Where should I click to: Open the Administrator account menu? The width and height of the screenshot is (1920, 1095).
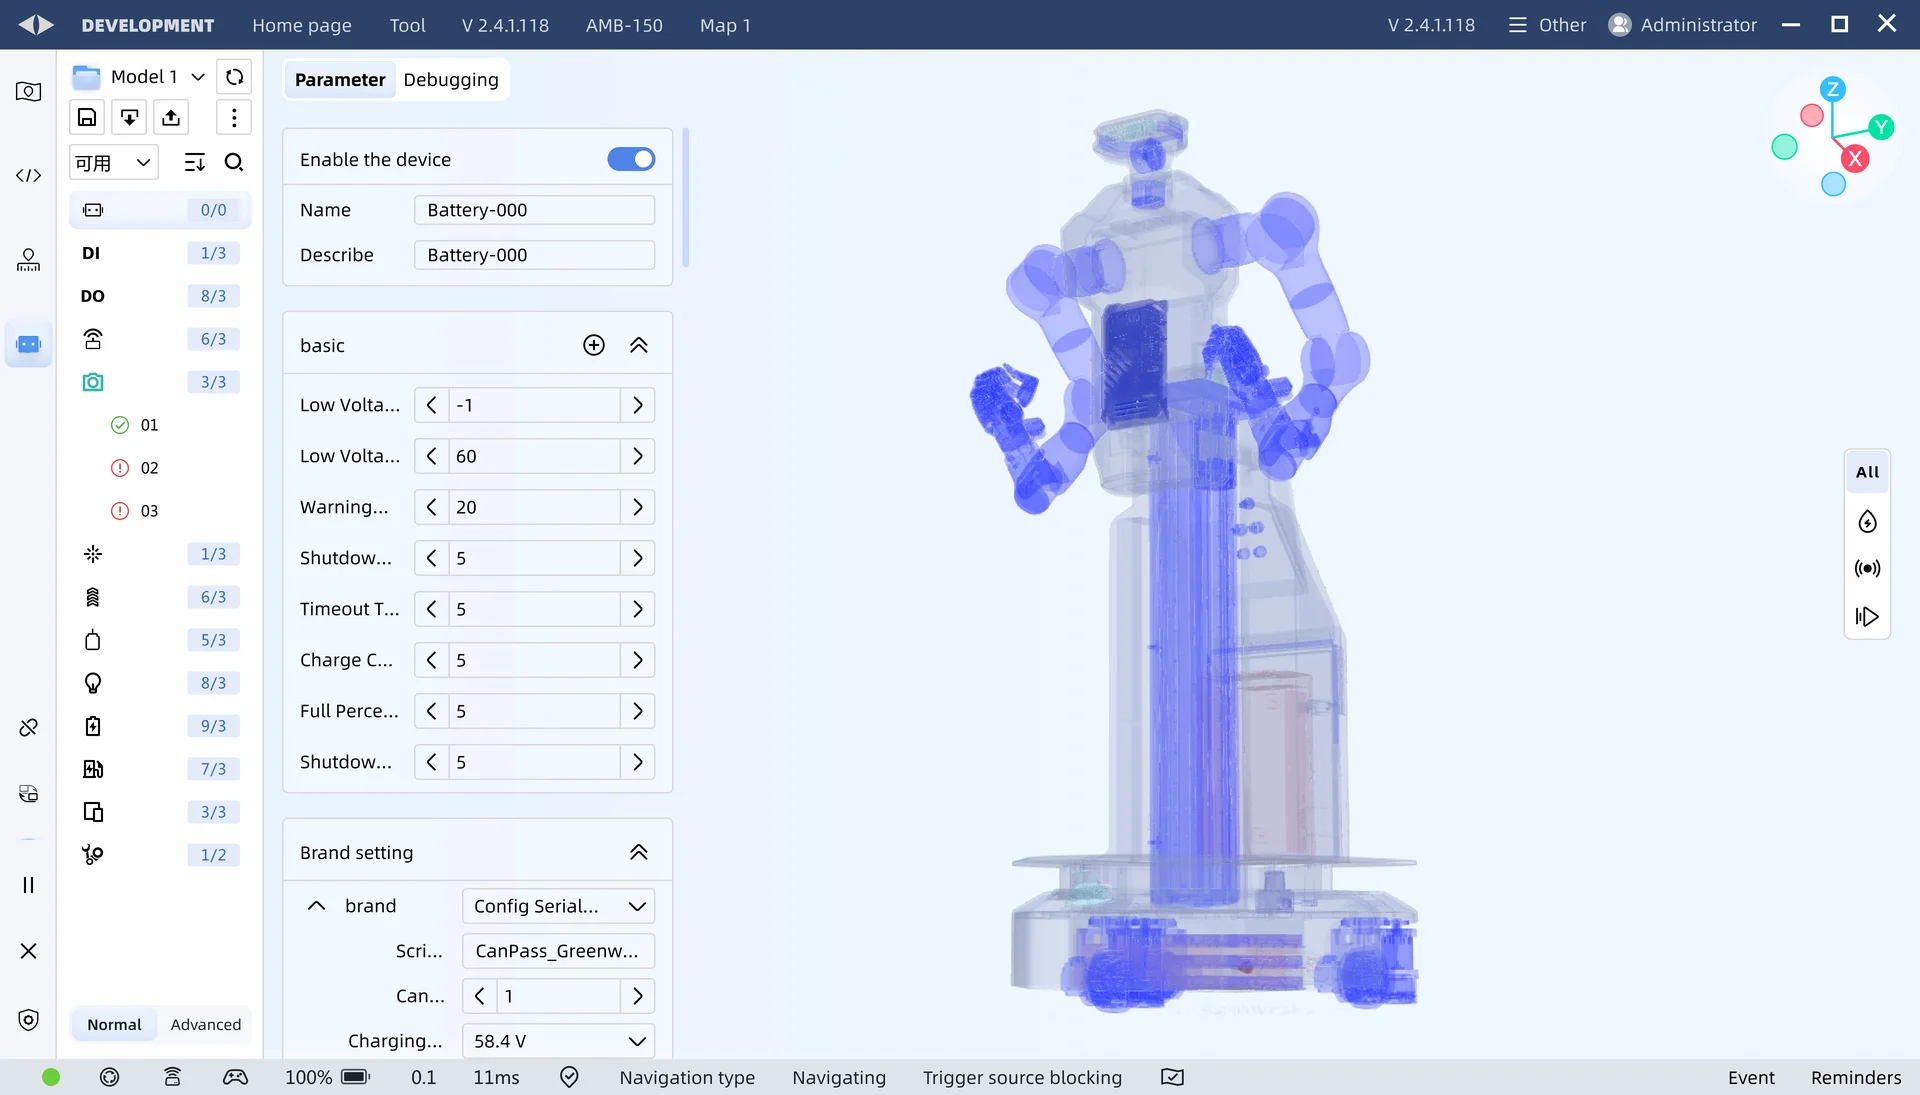coord(1682,25)
